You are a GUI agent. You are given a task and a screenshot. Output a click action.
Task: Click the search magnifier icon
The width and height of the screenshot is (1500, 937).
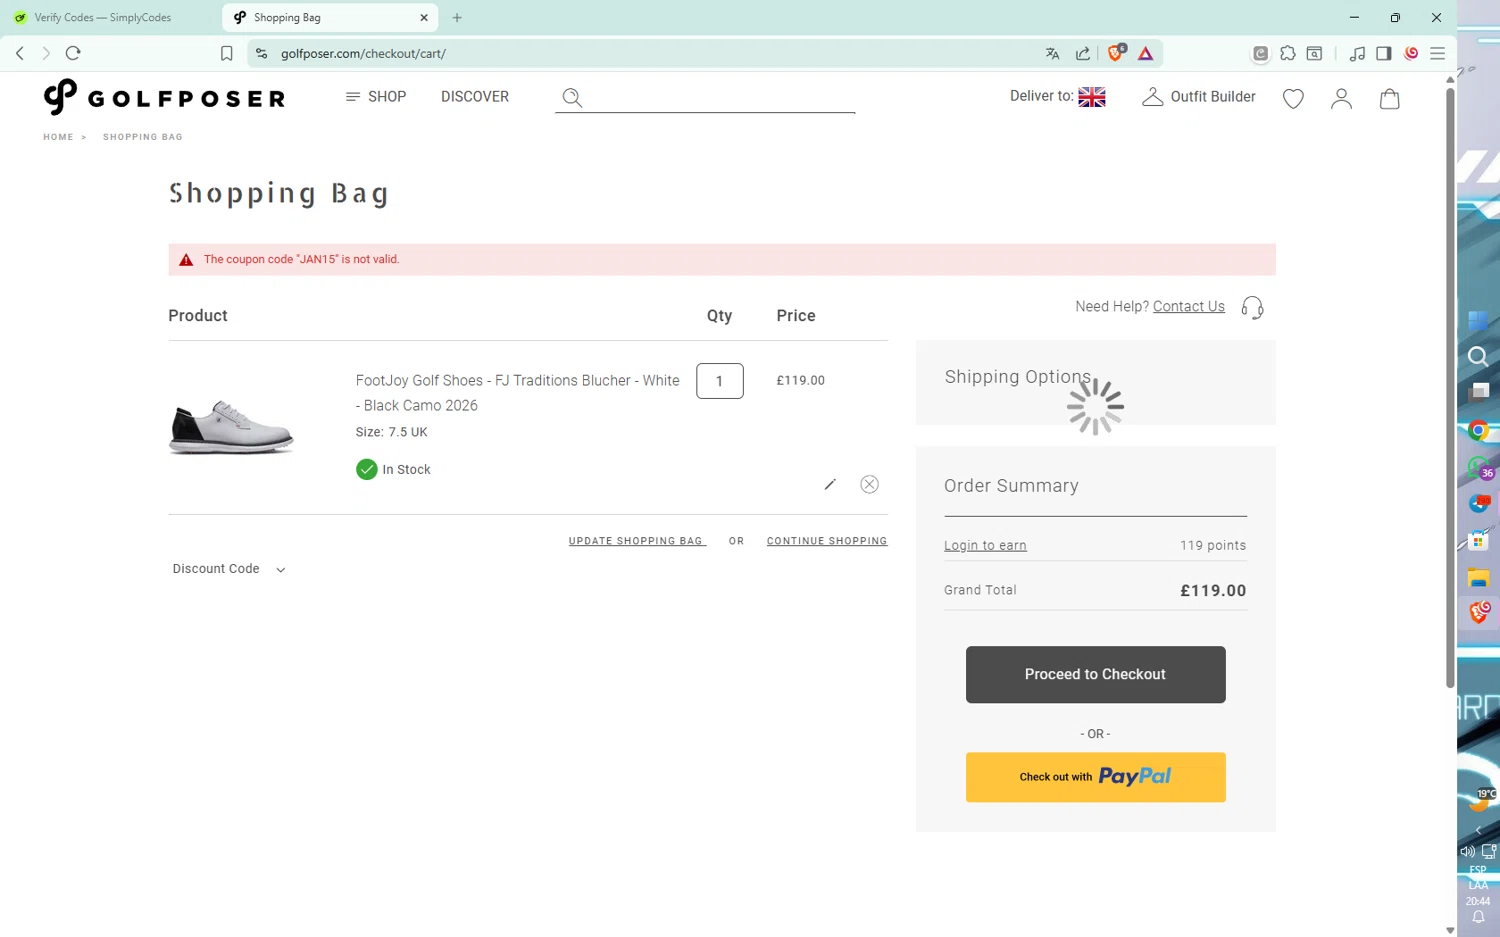[572, 97]
